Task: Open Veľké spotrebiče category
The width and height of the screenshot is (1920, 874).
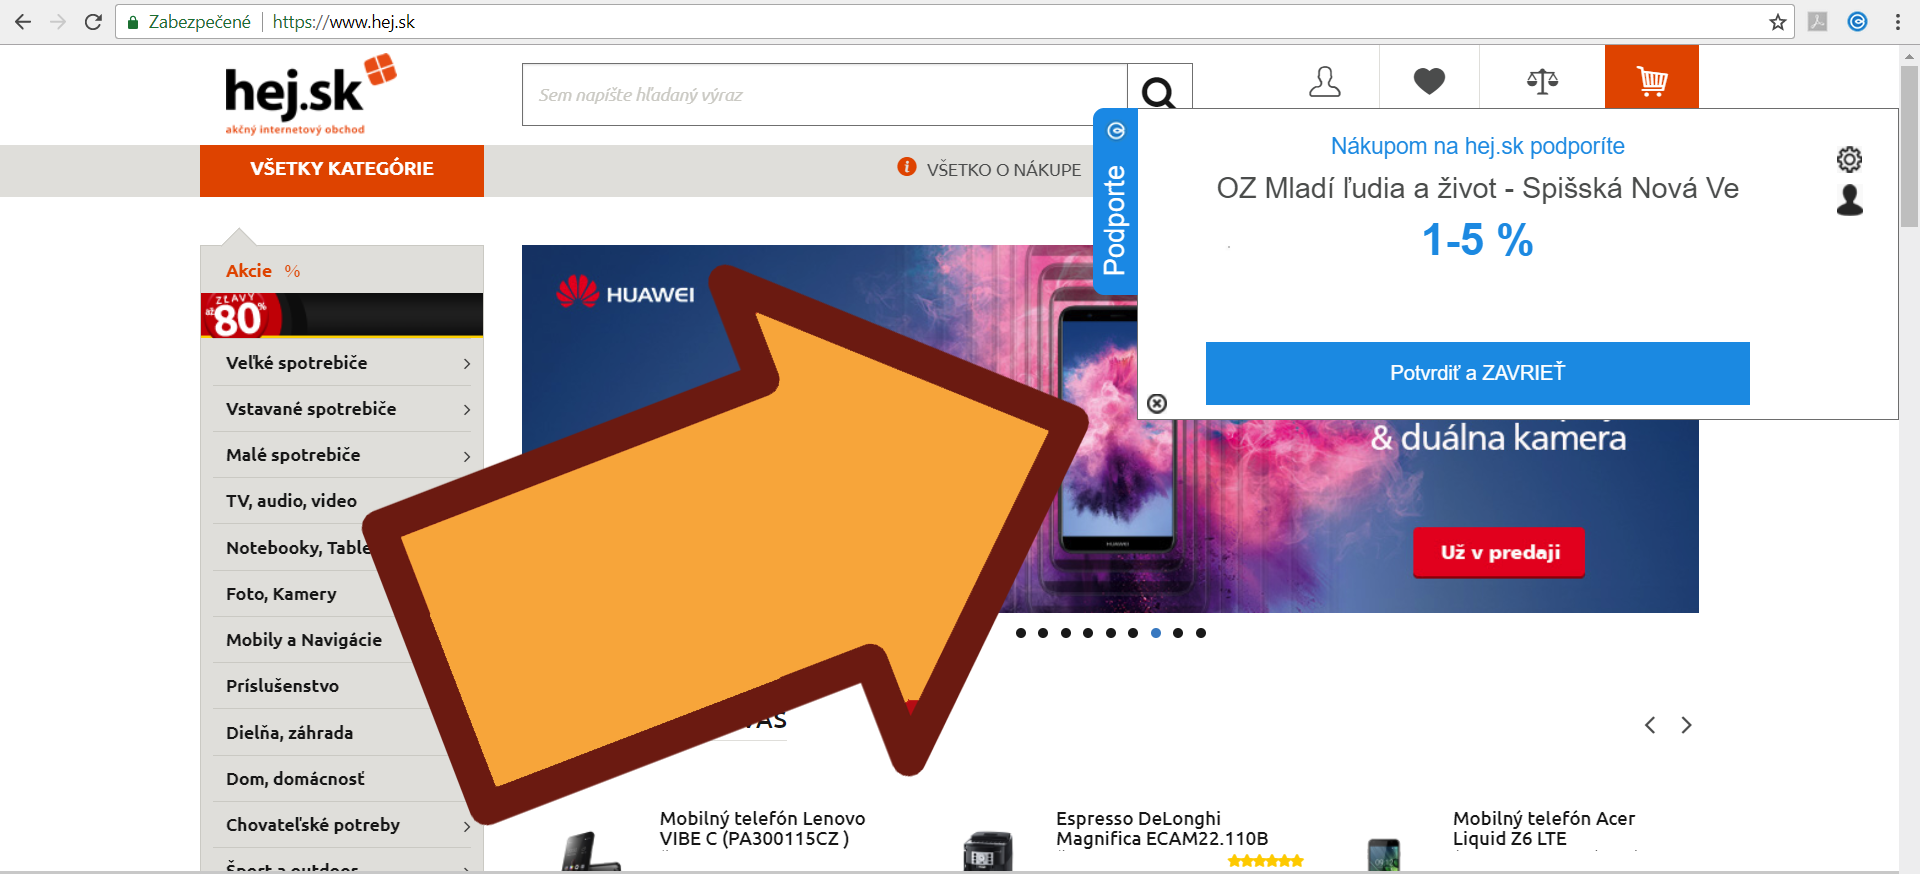Action: tap(297, 363)
